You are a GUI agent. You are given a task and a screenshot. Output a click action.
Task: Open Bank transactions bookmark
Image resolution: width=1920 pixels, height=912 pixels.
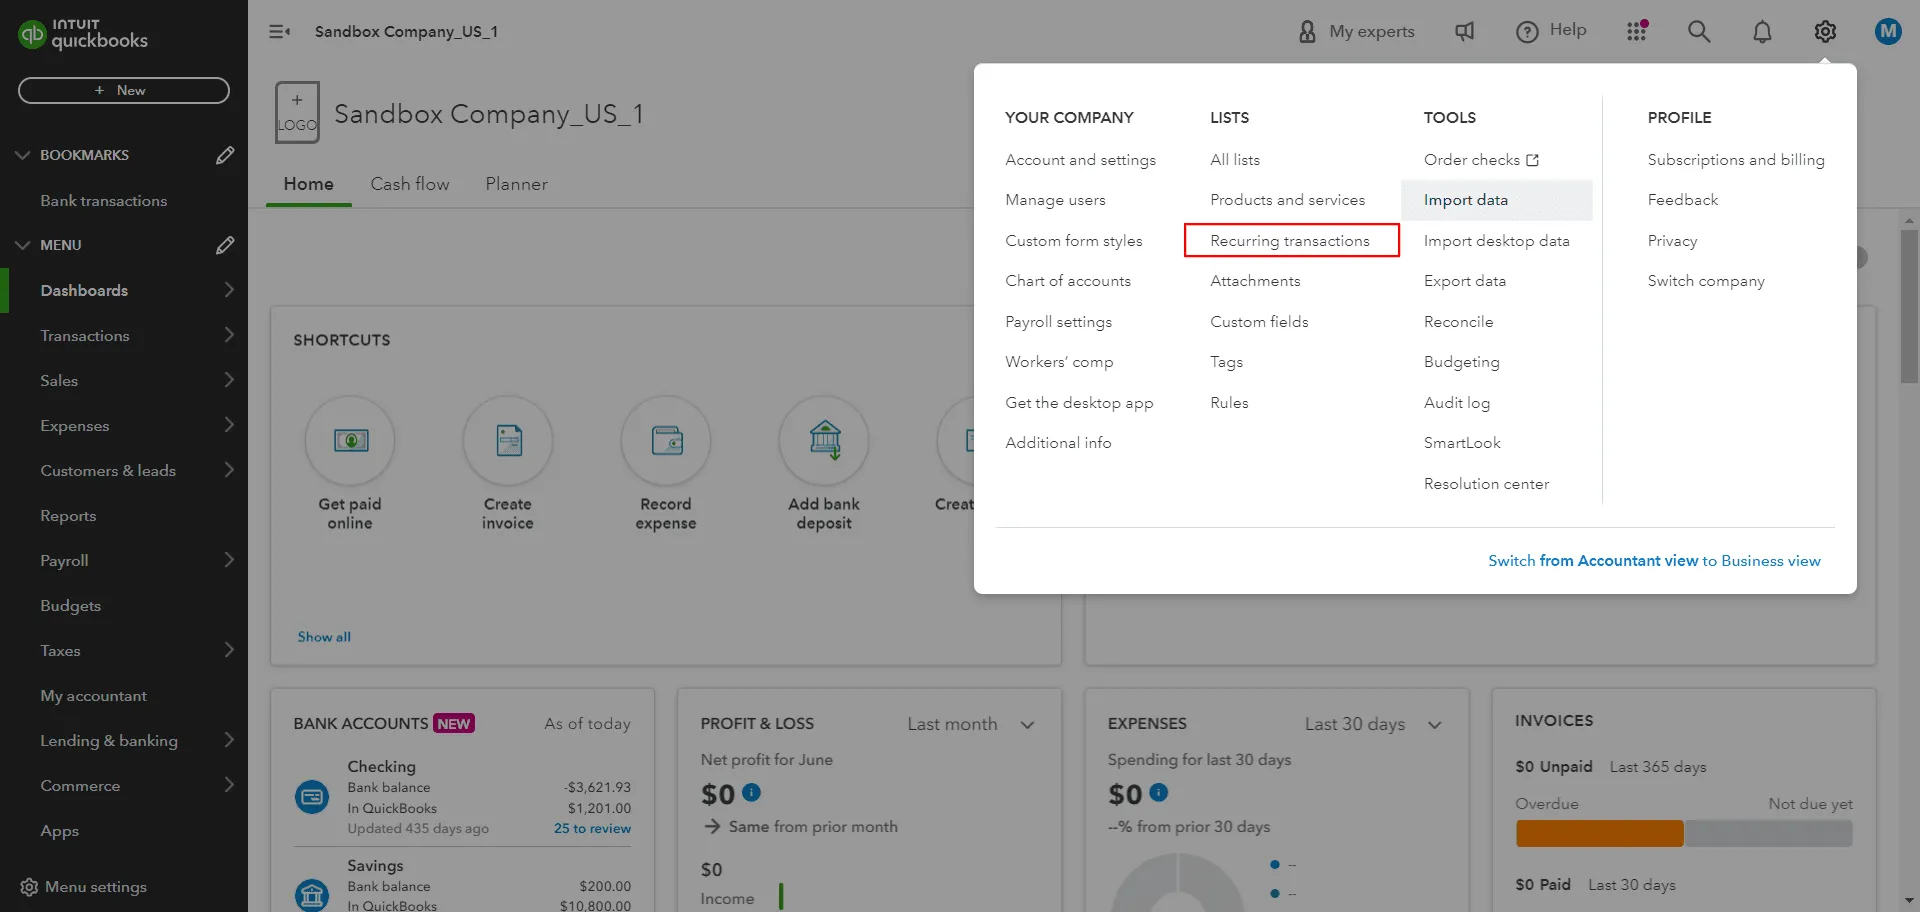click(x=104, y=201)
